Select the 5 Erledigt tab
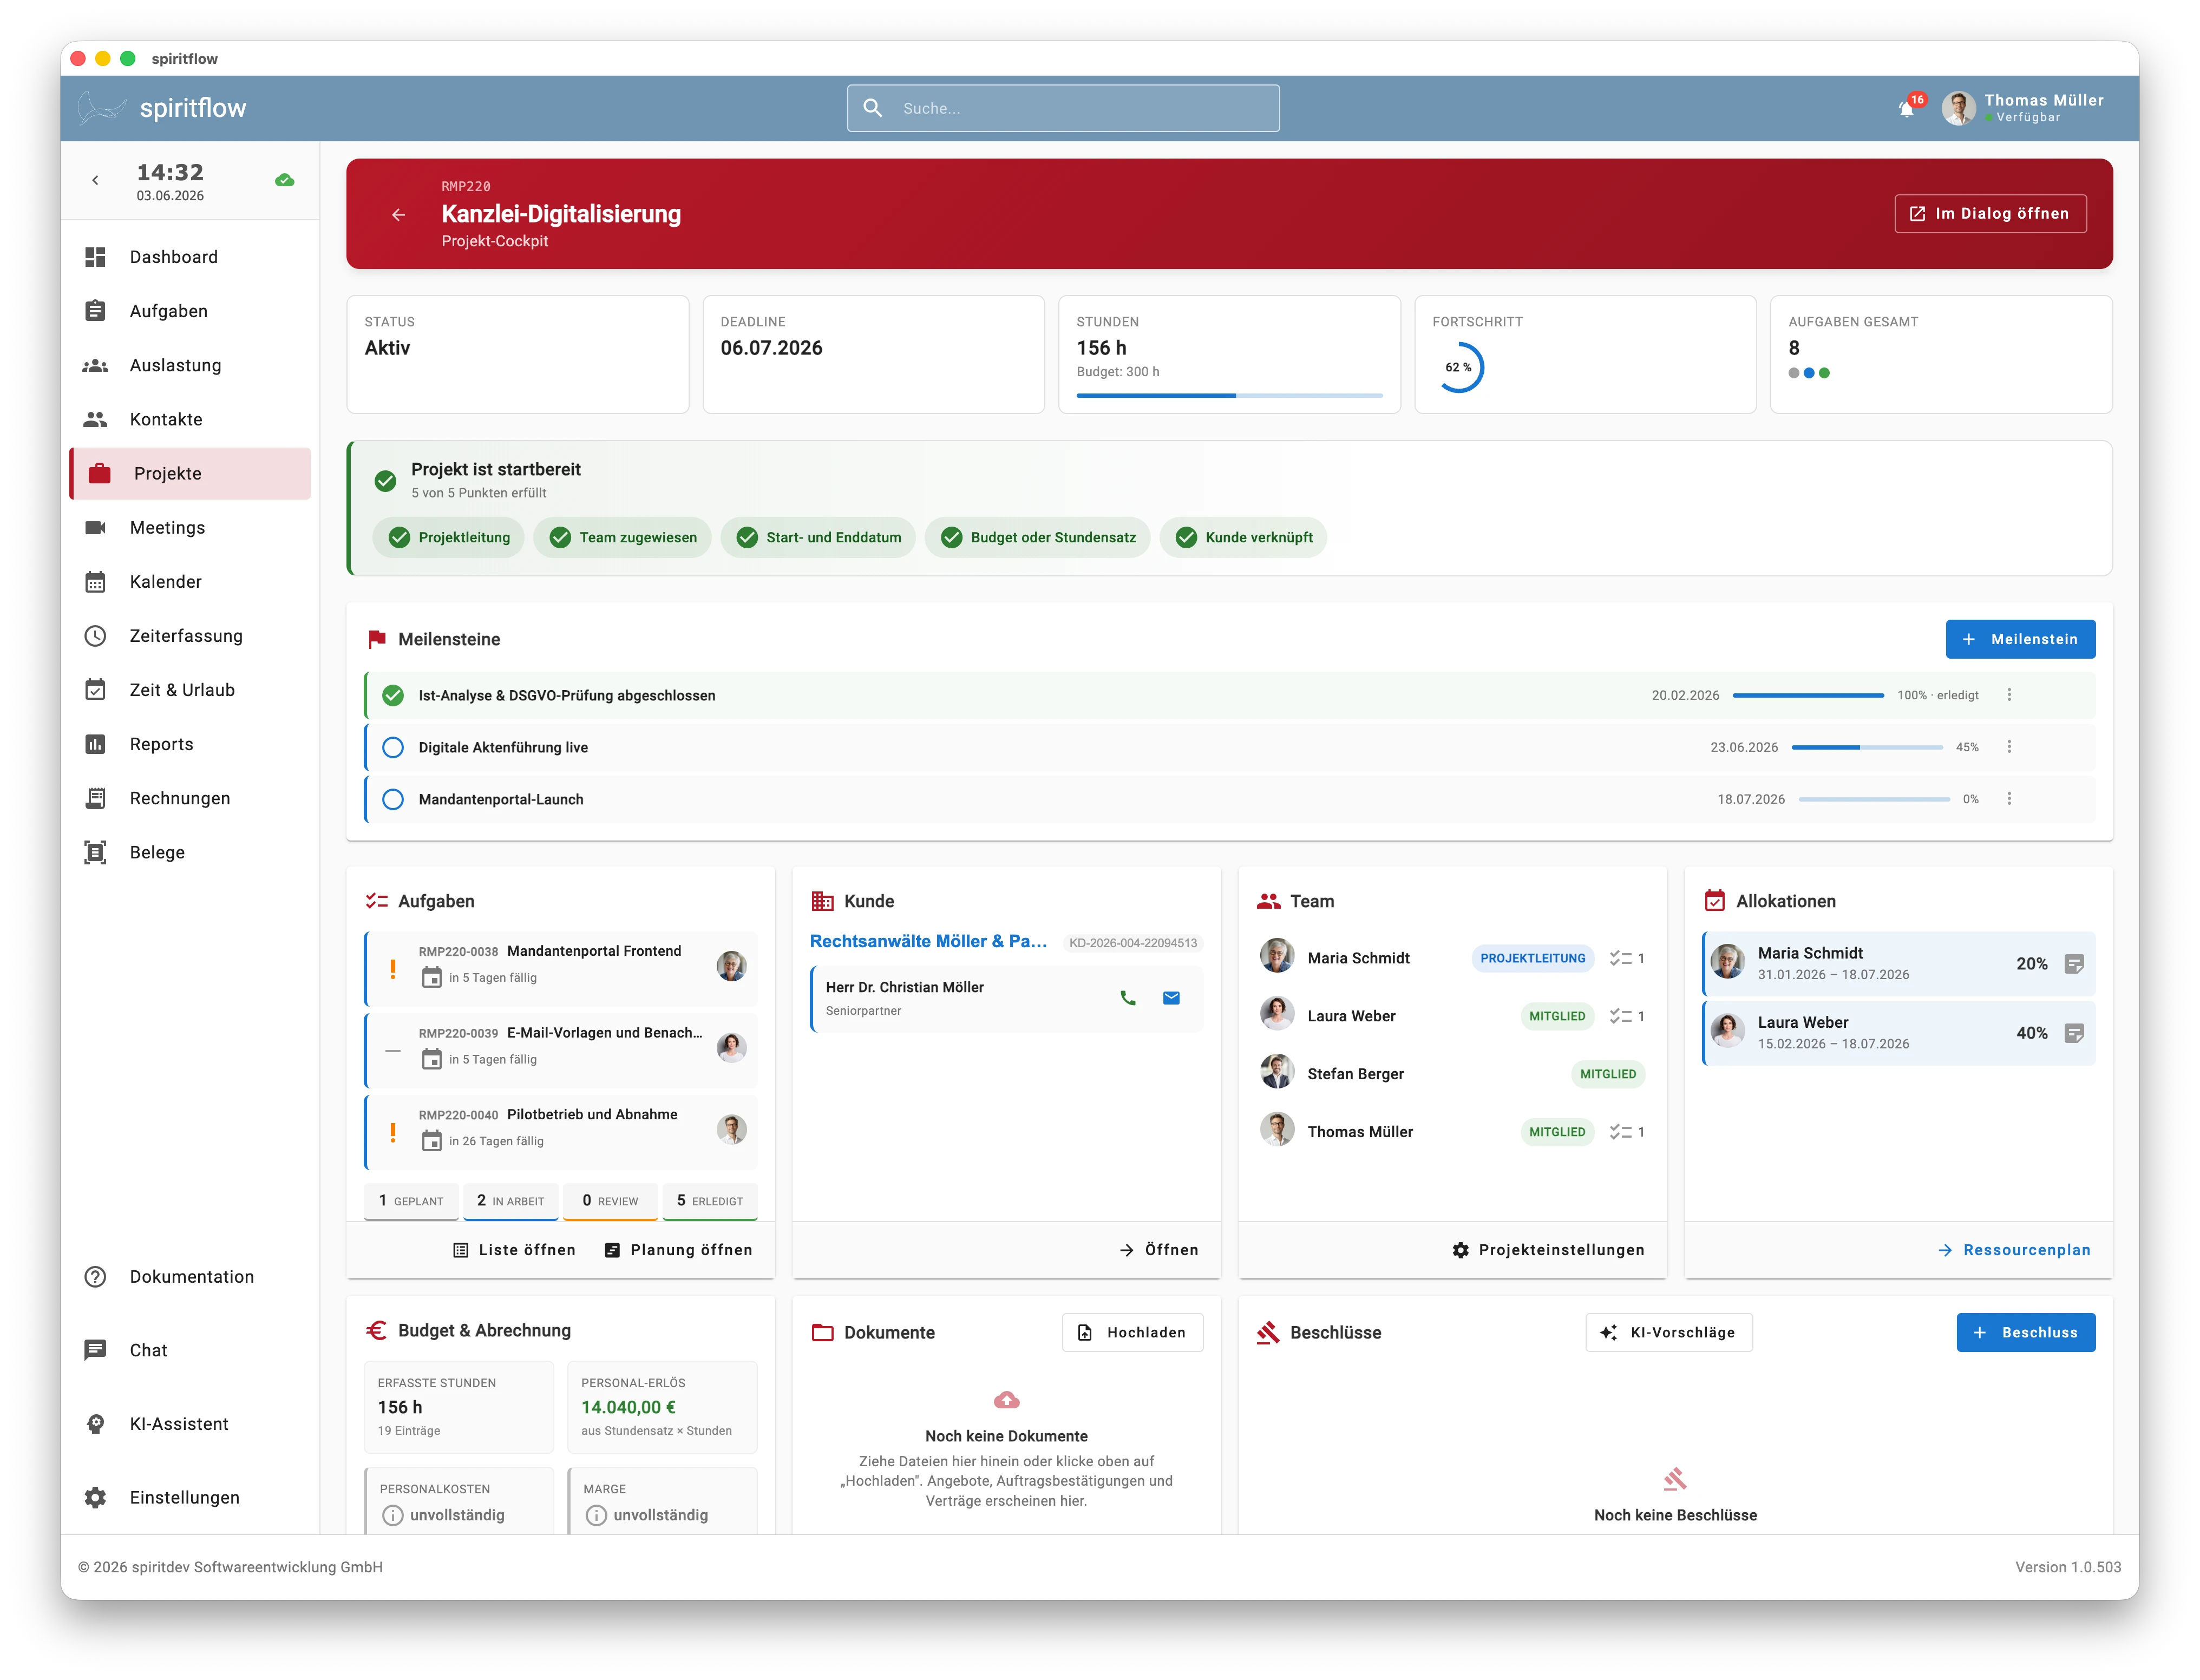This screenshot has height=1680, width=2200. [x=710, y=1201]
